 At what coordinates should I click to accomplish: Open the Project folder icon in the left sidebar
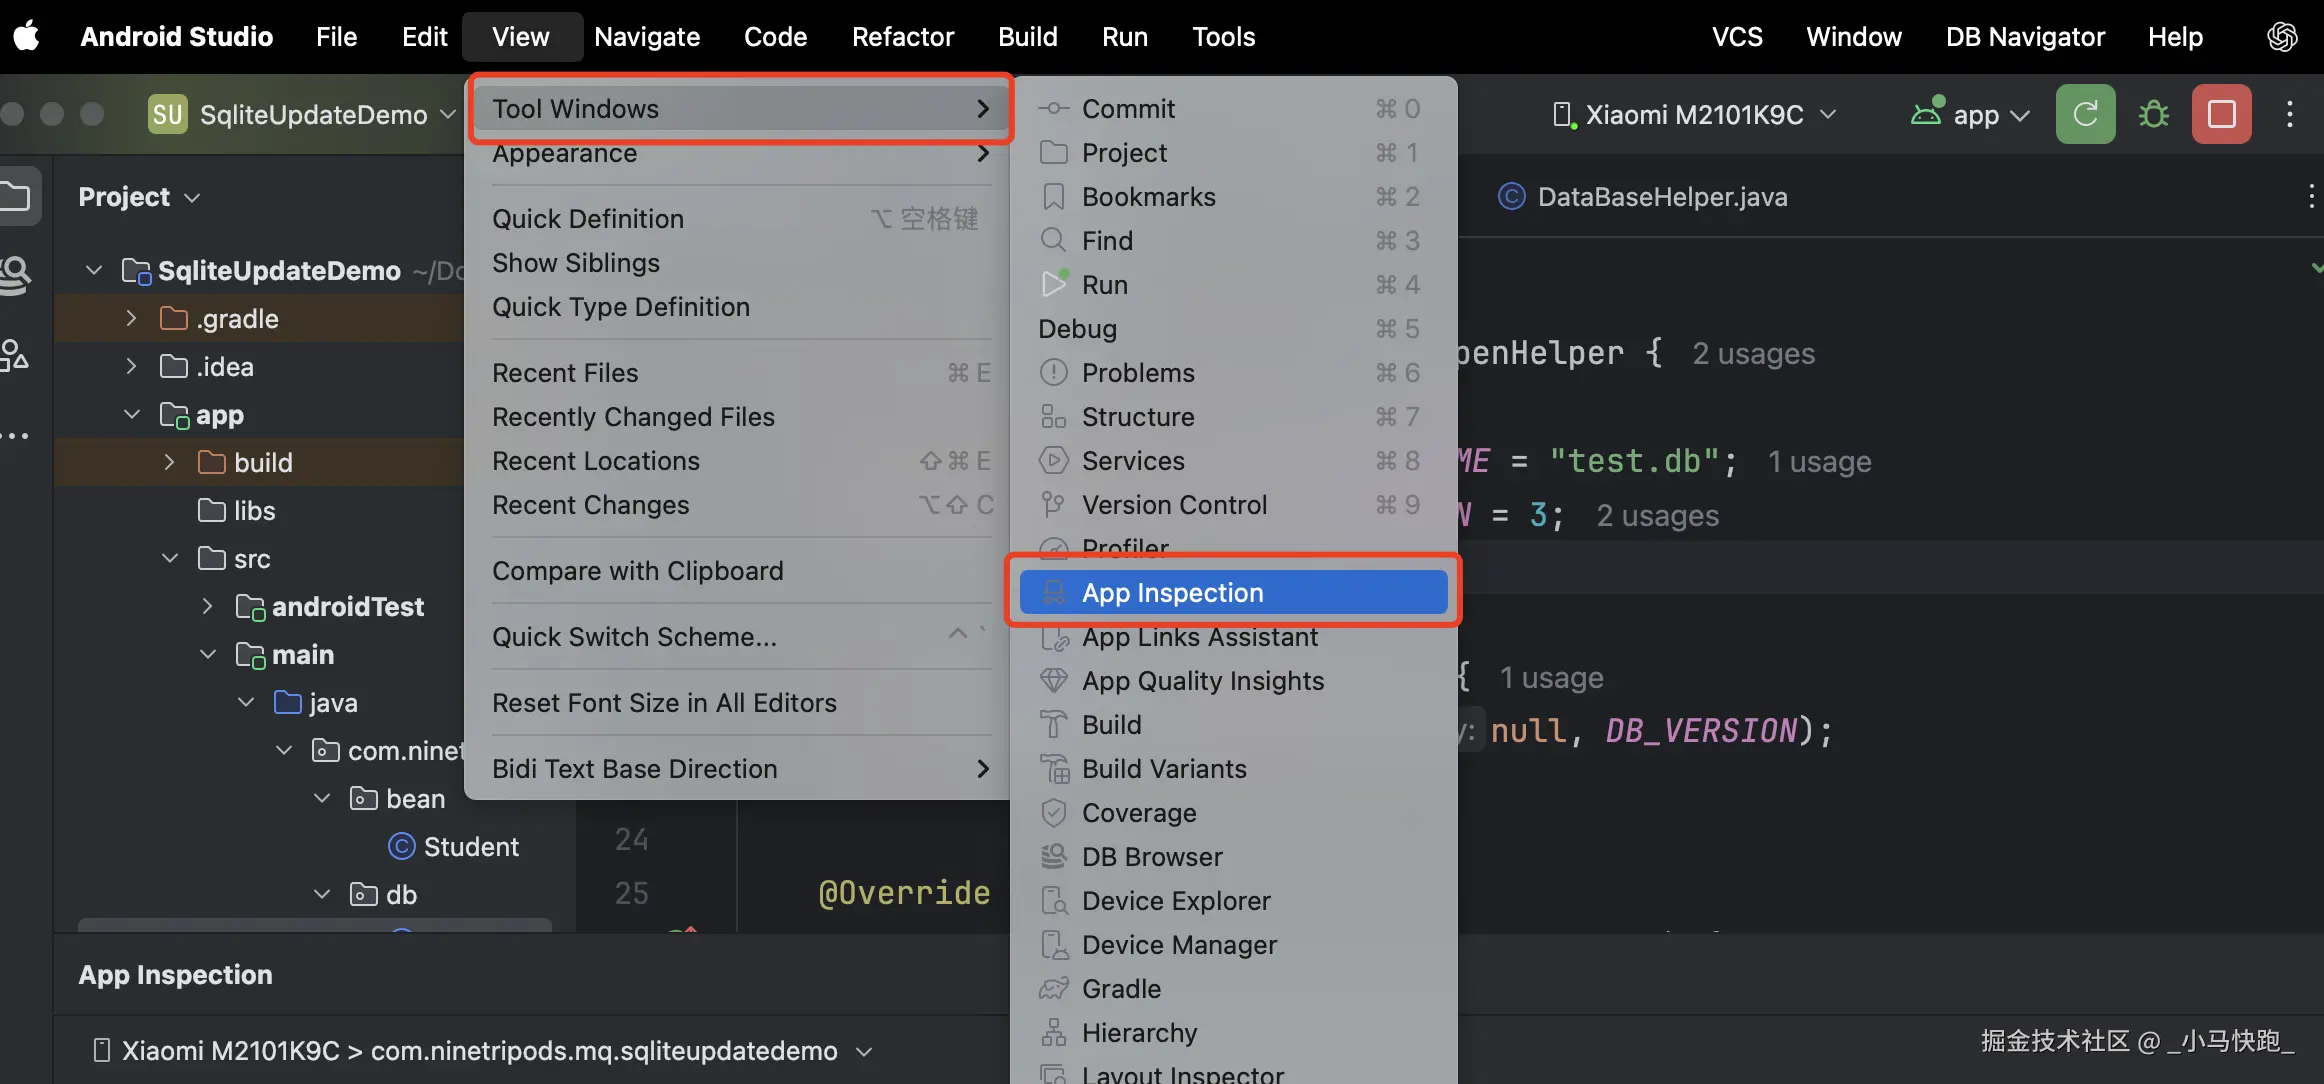(17, 196)
